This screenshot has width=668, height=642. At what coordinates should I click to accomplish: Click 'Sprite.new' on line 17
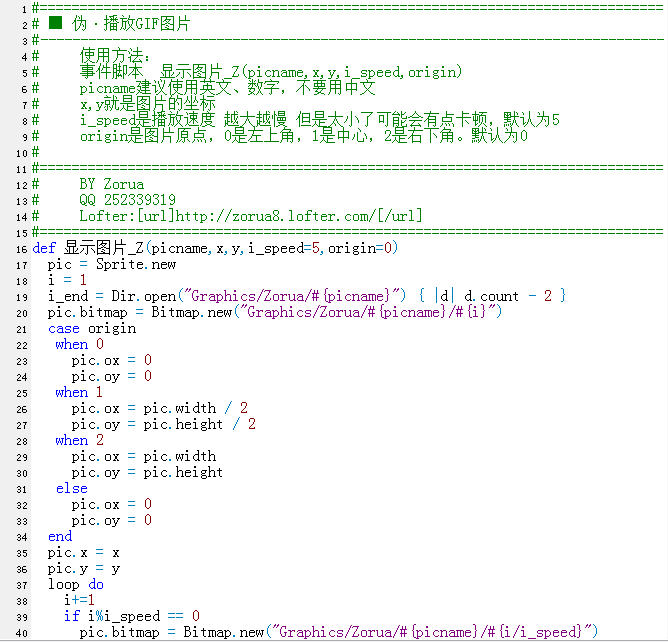[x=136, y=264]
